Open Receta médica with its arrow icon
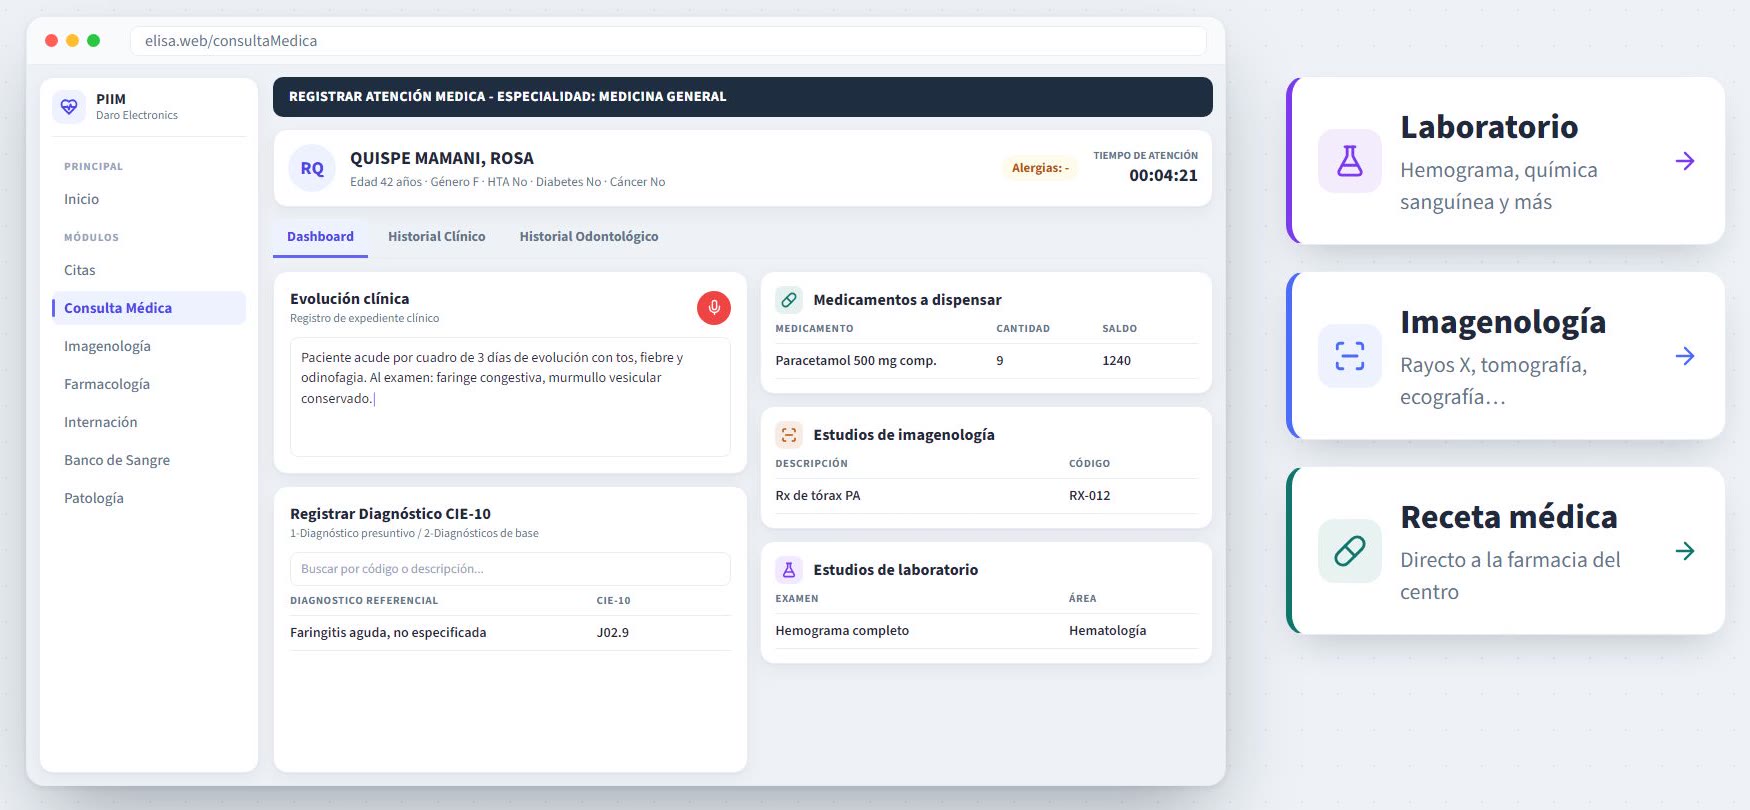The image size is (1750, 810). [x=1685, y=551]
